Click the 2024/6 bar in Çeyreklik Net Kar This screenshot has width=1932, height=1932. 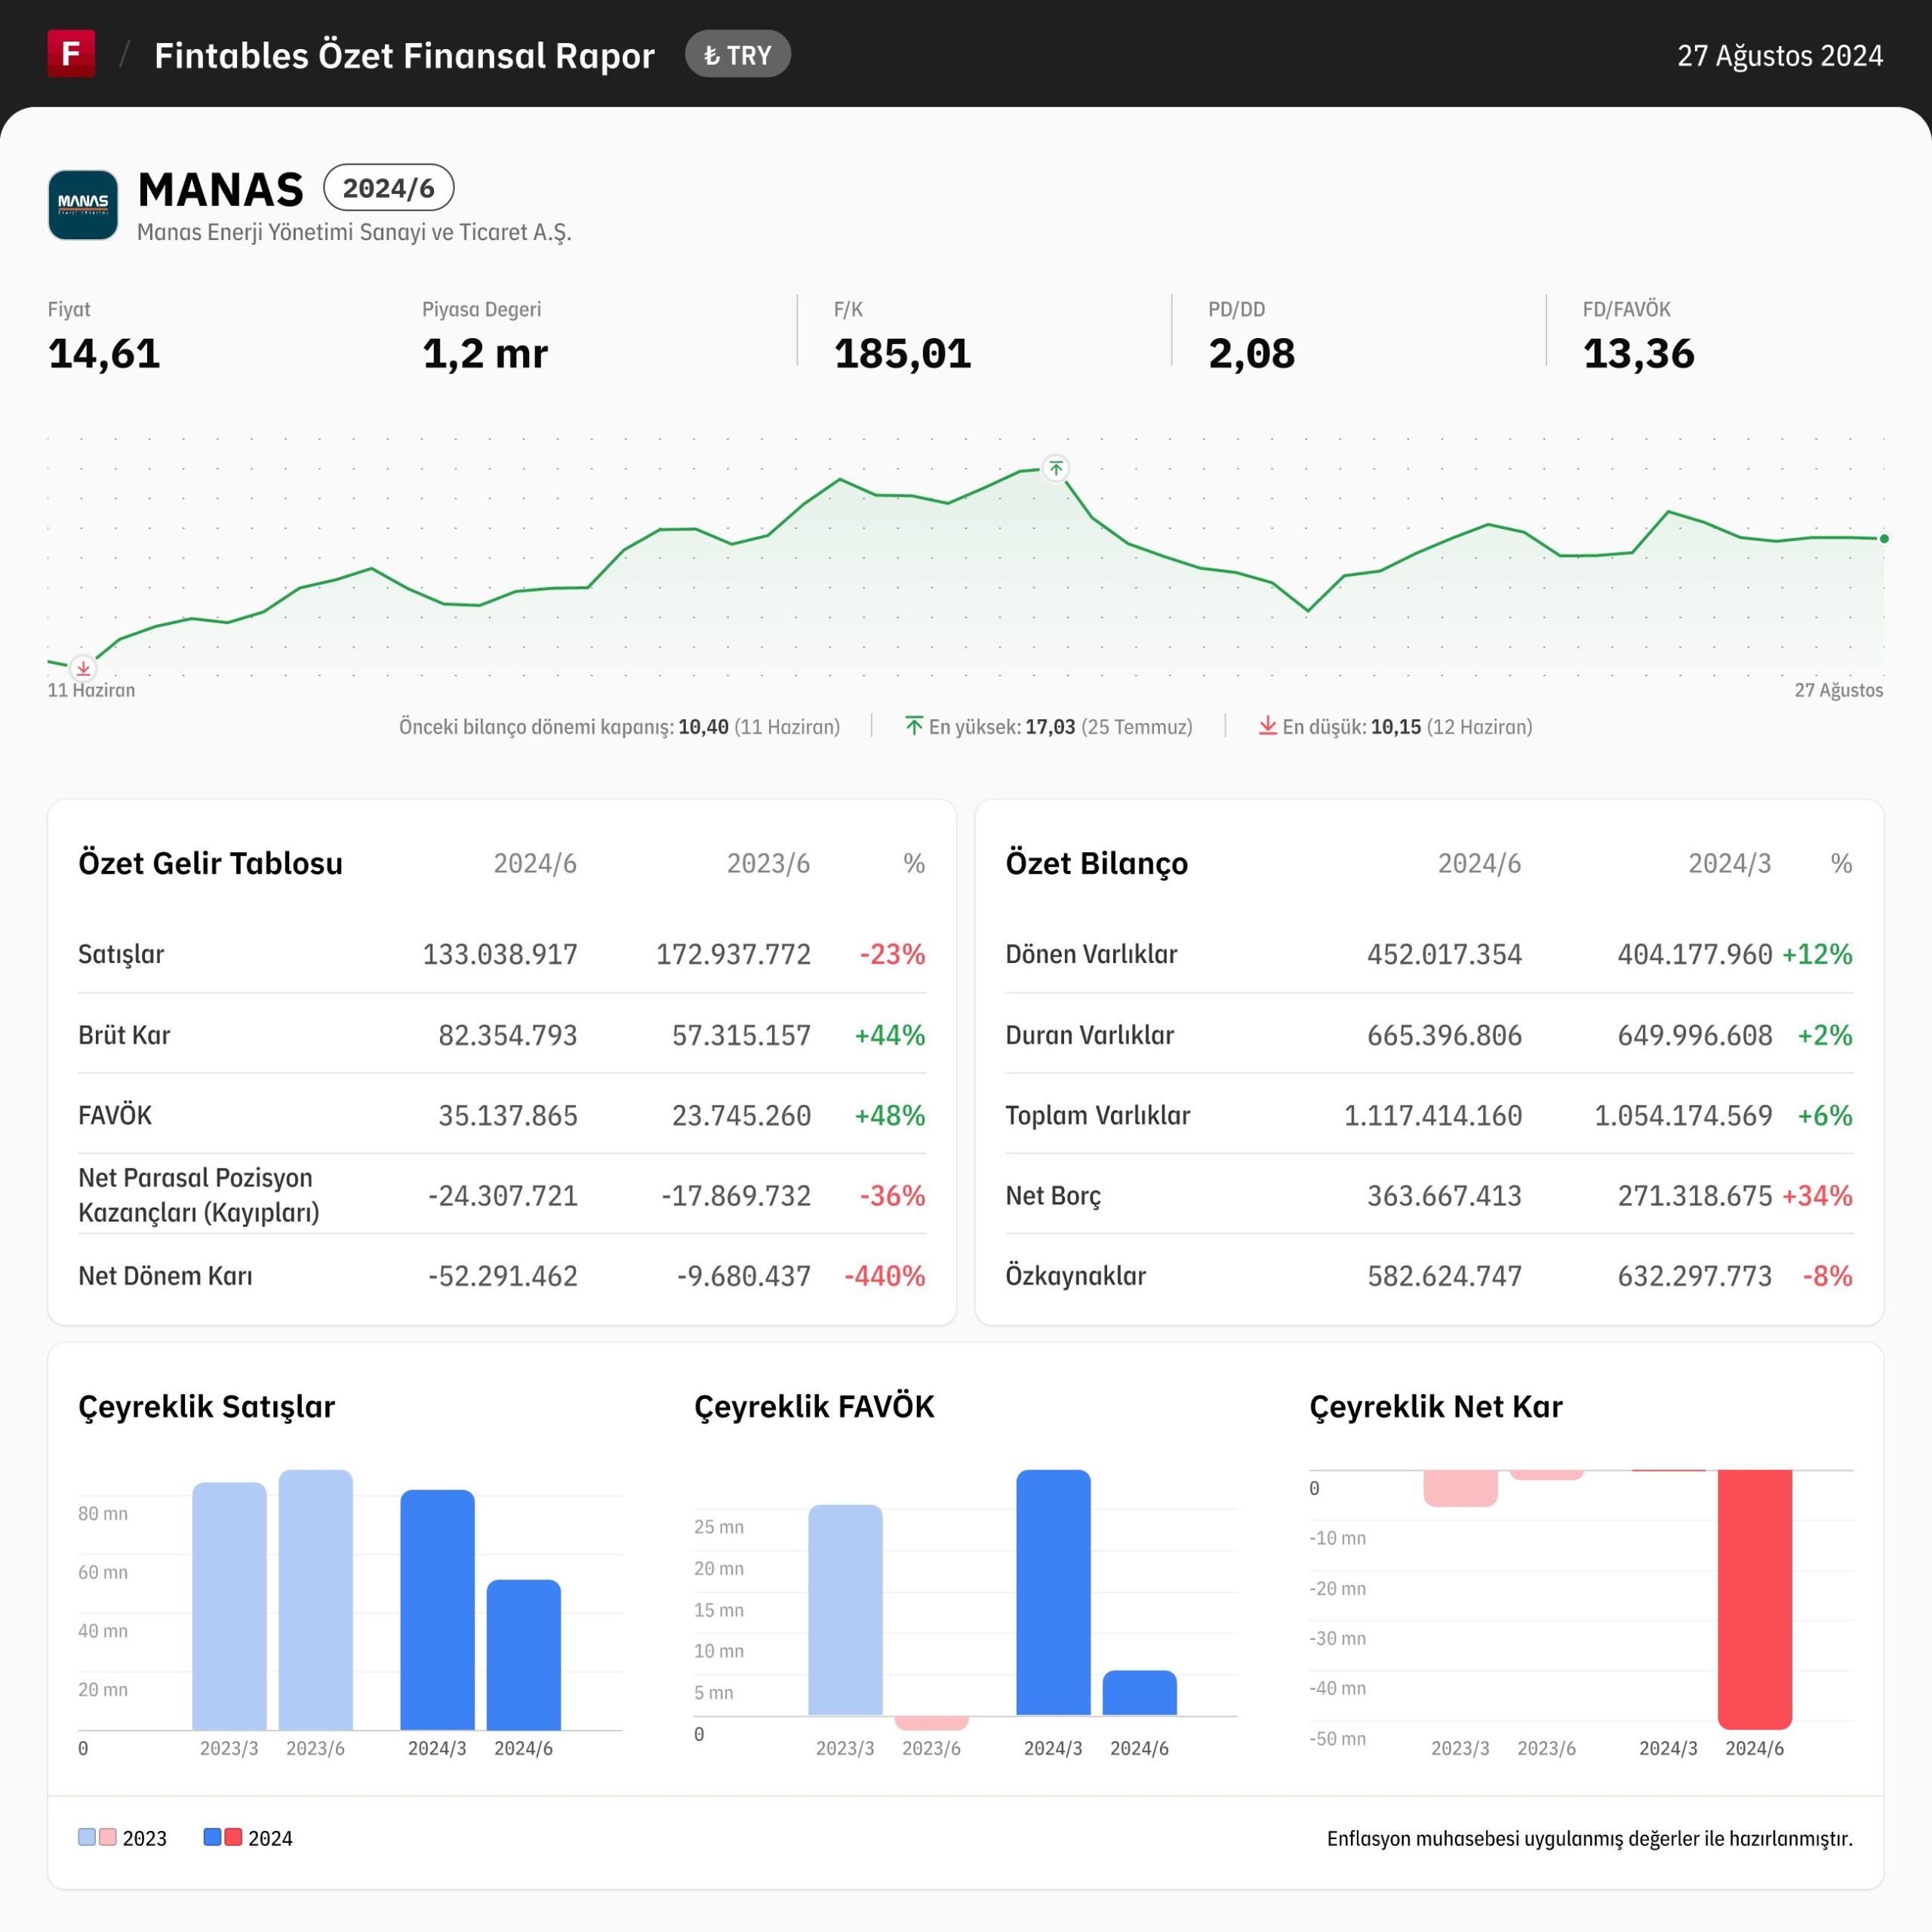pyautogui.click(x=1755, y=1600)
